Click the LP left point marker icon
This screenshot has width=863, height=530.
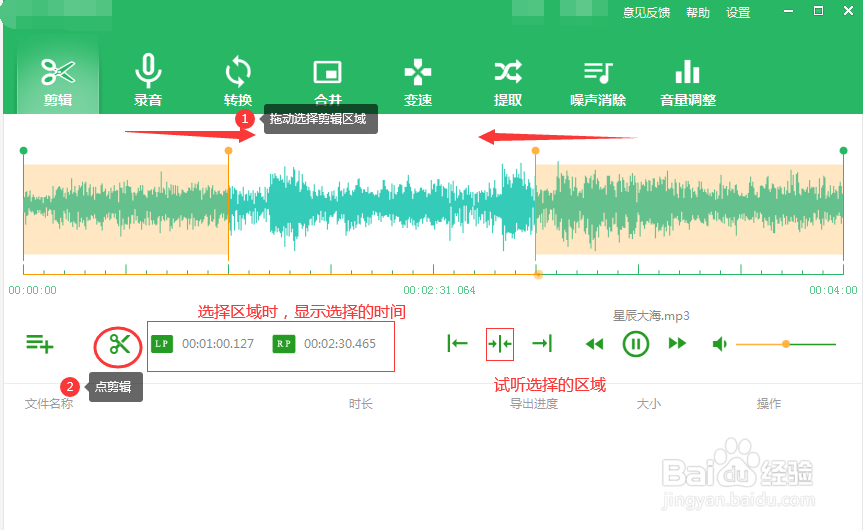[162, 344]
